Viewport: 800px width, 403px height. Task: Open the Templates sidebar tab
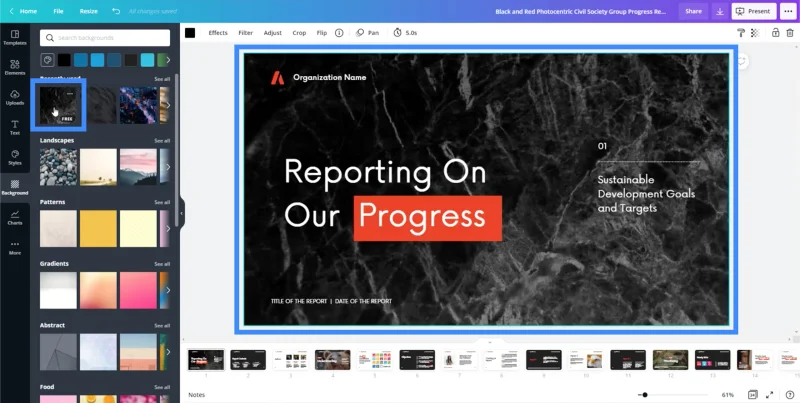(x=15, y=38)
